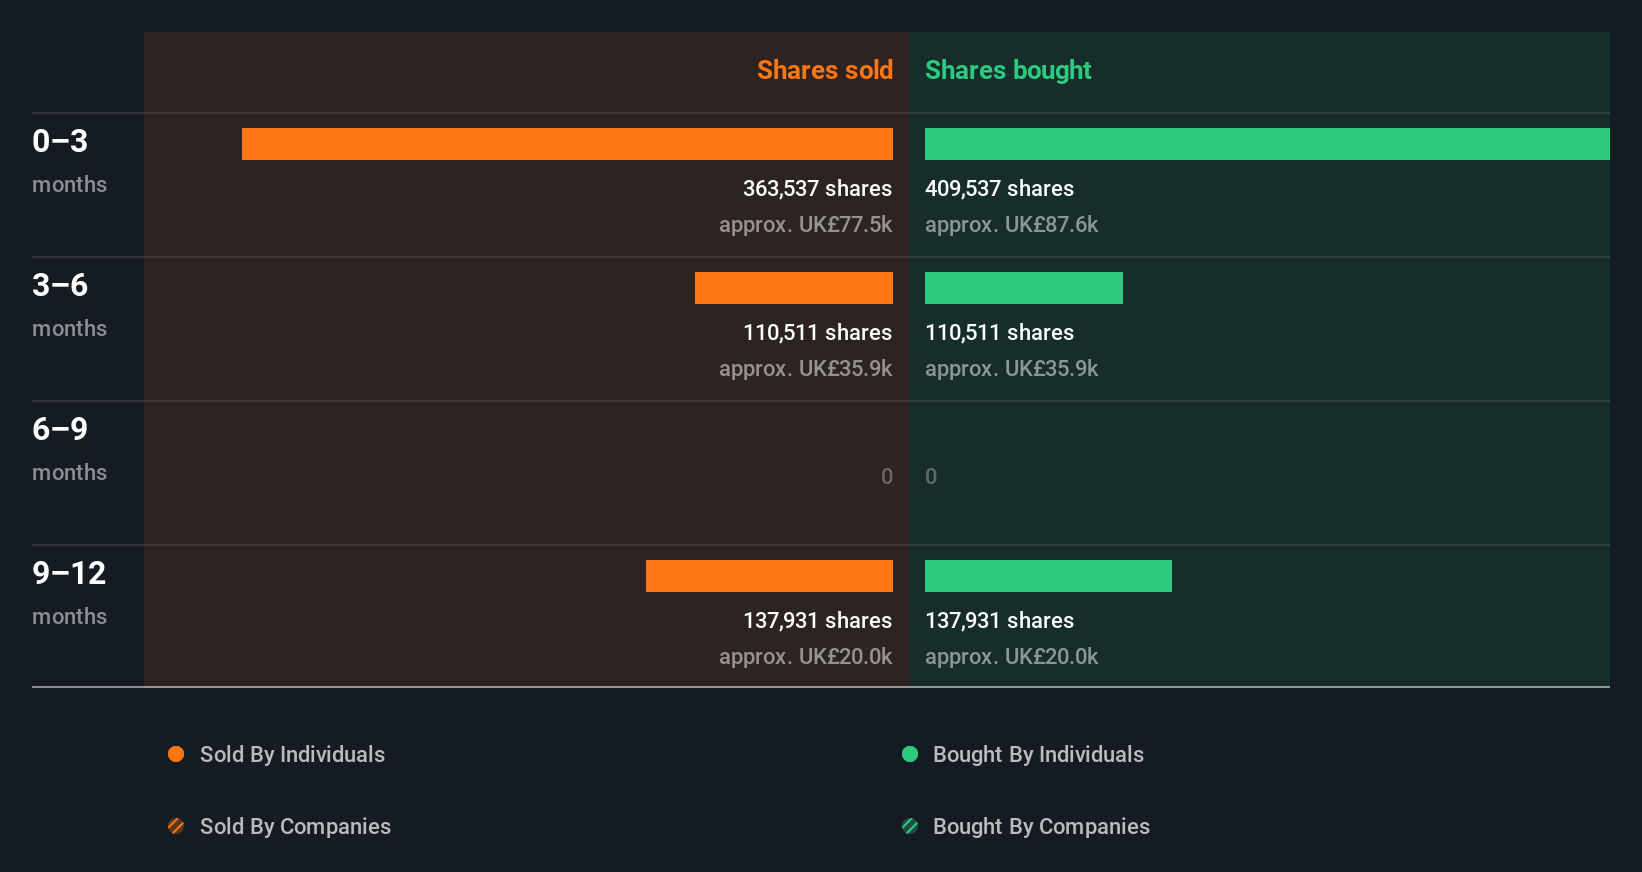Select the Bought By Companies legend label
This screenshot has height=872, width=1642.
(1041, 827)
